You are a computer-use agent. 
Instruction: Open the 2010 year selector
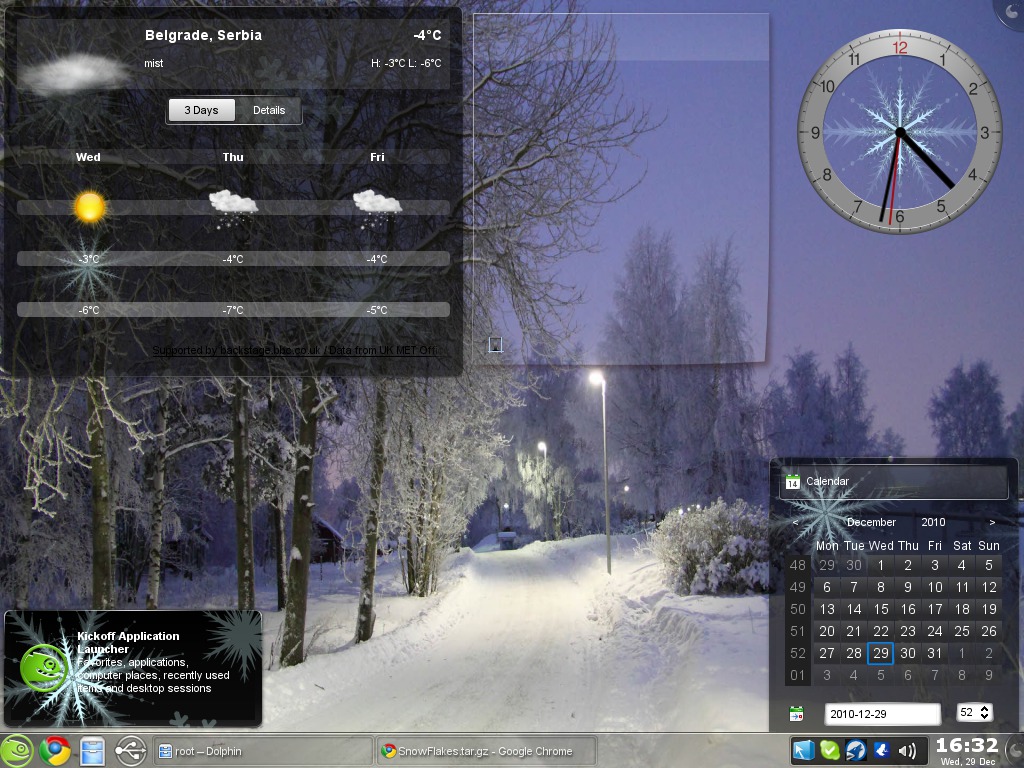point(933,522)
